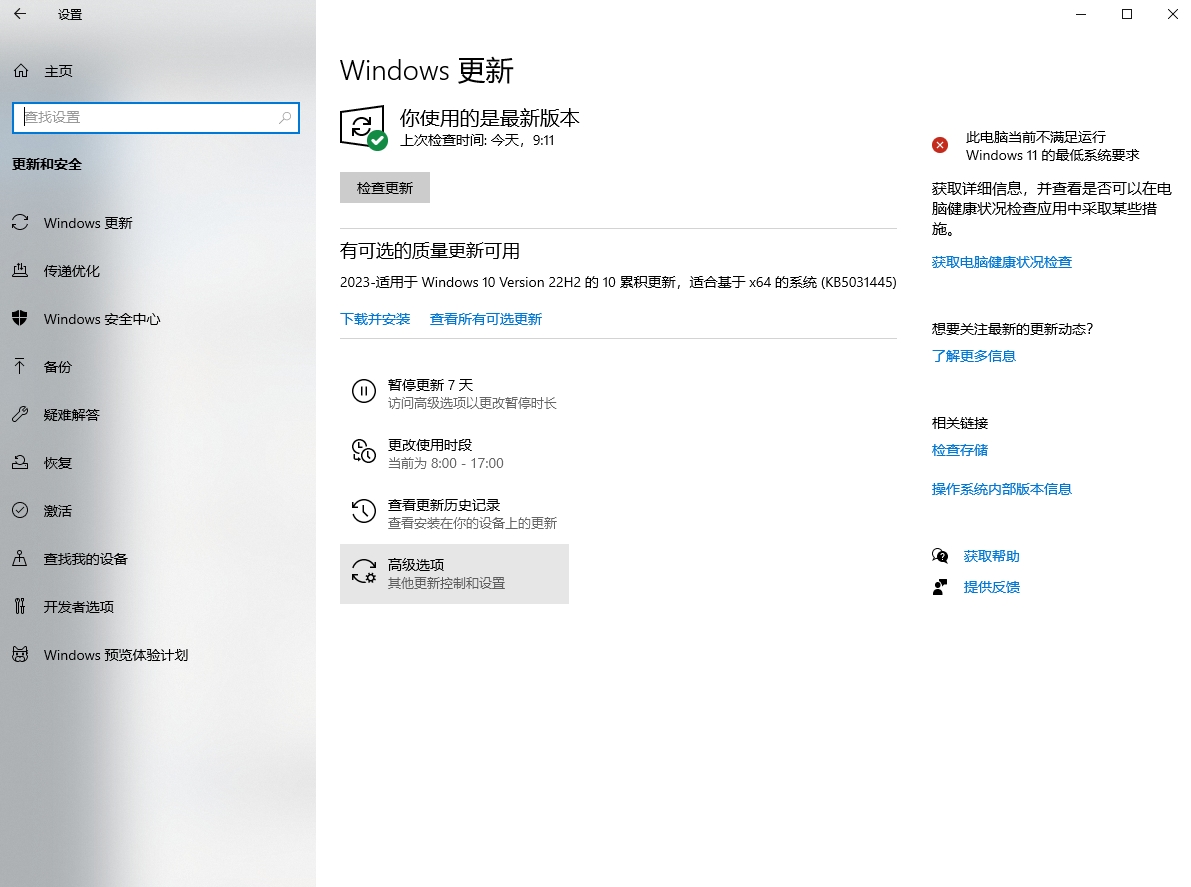Click the KB5031445 update description text
Viewport: 1191px width, 887px height.
[x=618, y=282]
